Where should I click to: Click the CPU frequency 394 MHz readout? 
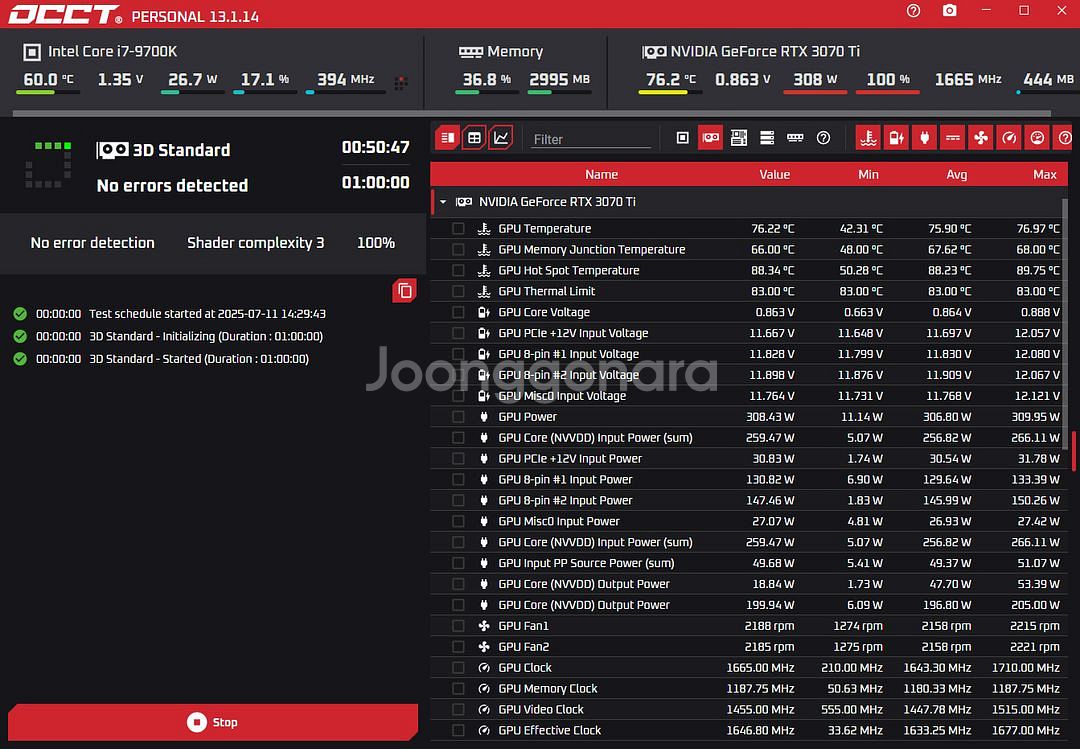tap(345, 80)
